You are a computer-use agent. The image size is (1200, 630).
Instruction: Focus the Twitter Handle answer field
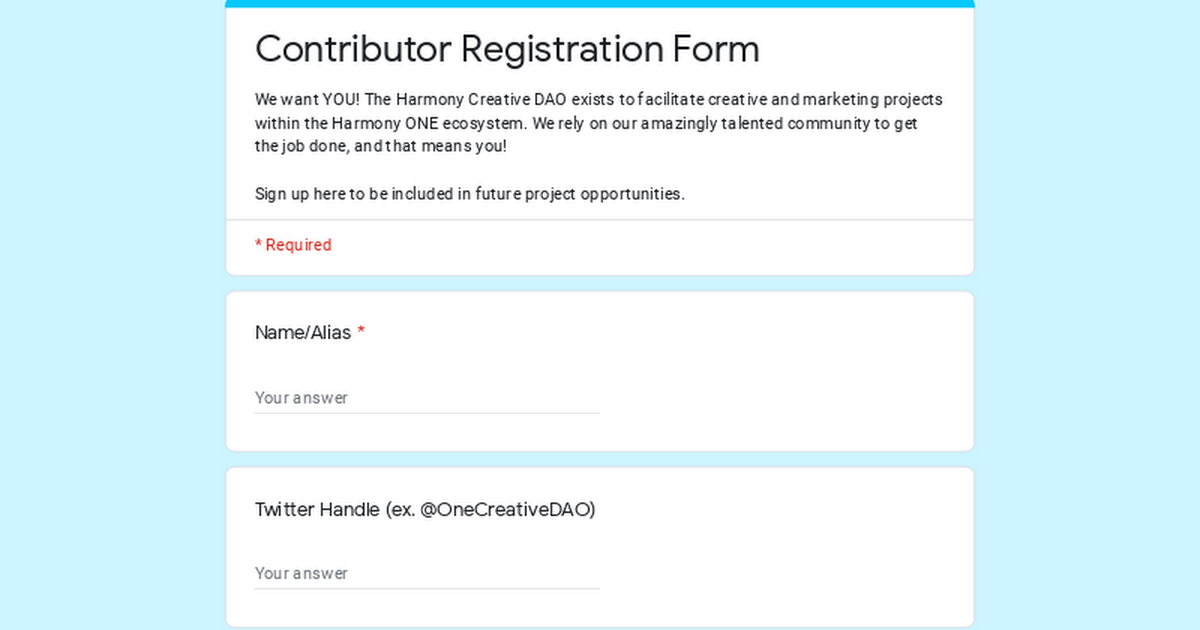[427, 574]
